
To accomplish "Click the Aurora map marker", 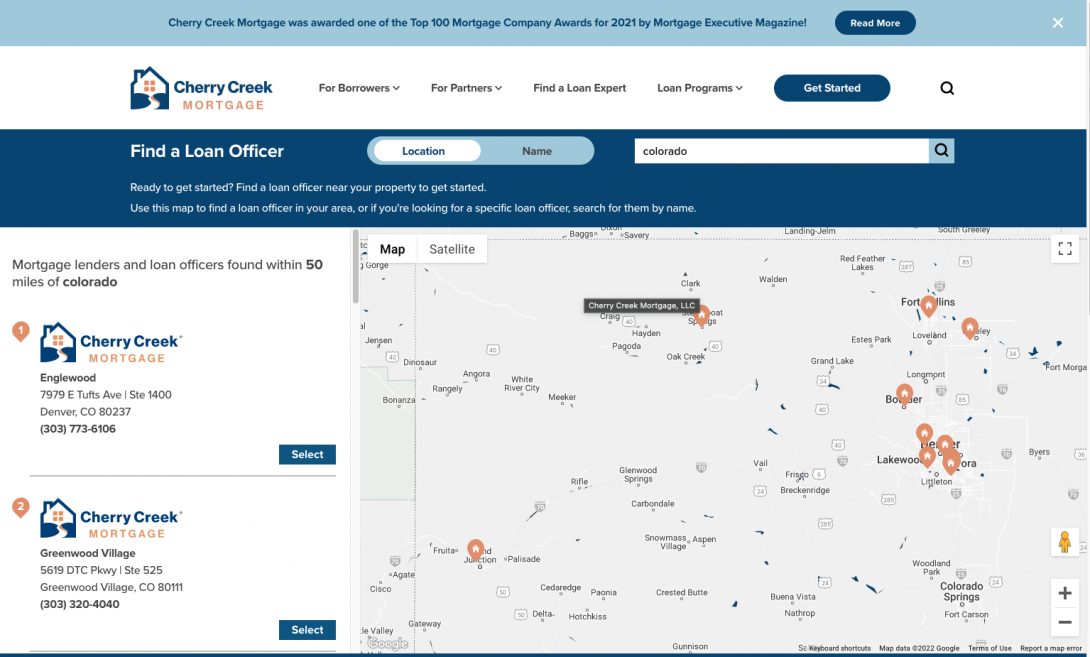I will pyautogui.click(x=951, y=463).
